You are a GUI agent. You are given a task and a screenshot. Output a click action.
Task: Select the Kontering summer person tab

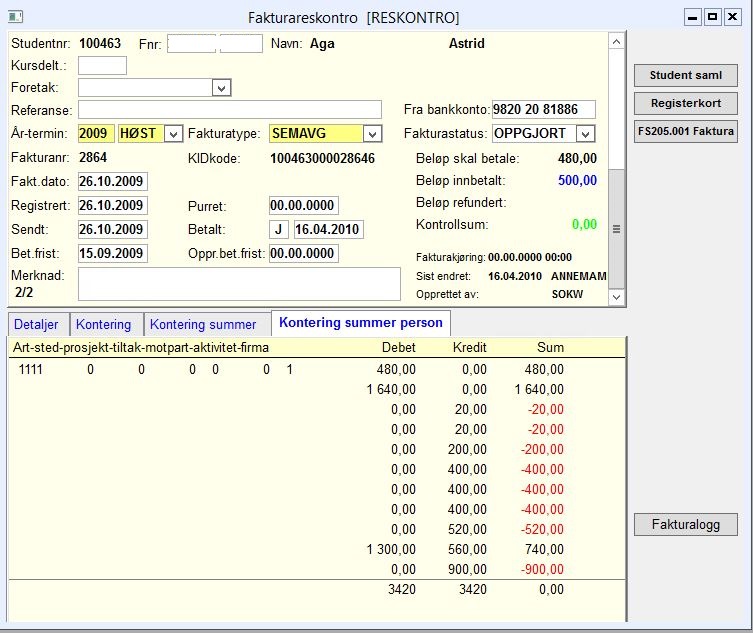pyautogui.click(x=361, y=323)
